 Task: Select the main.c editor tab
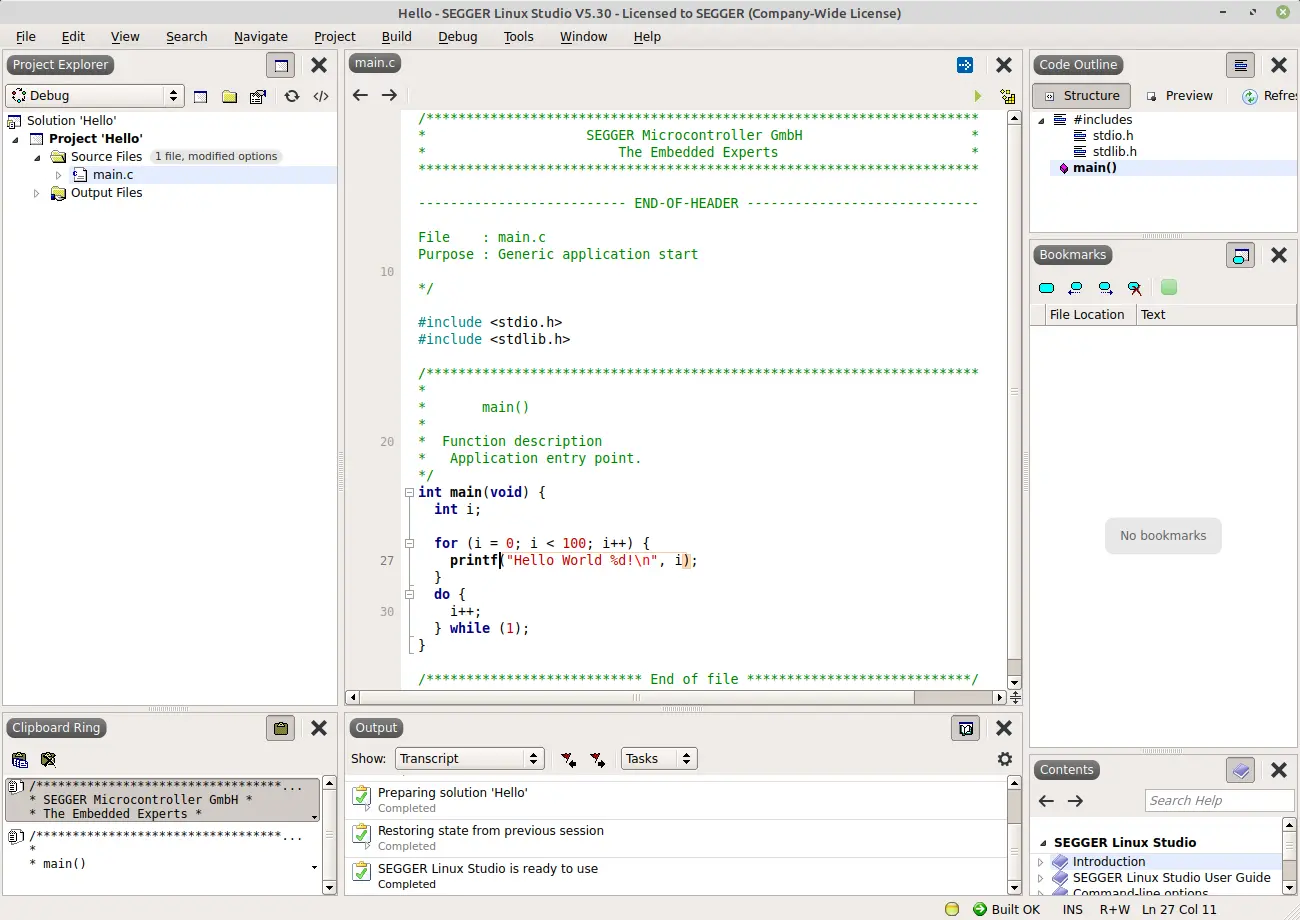[374, 62]
